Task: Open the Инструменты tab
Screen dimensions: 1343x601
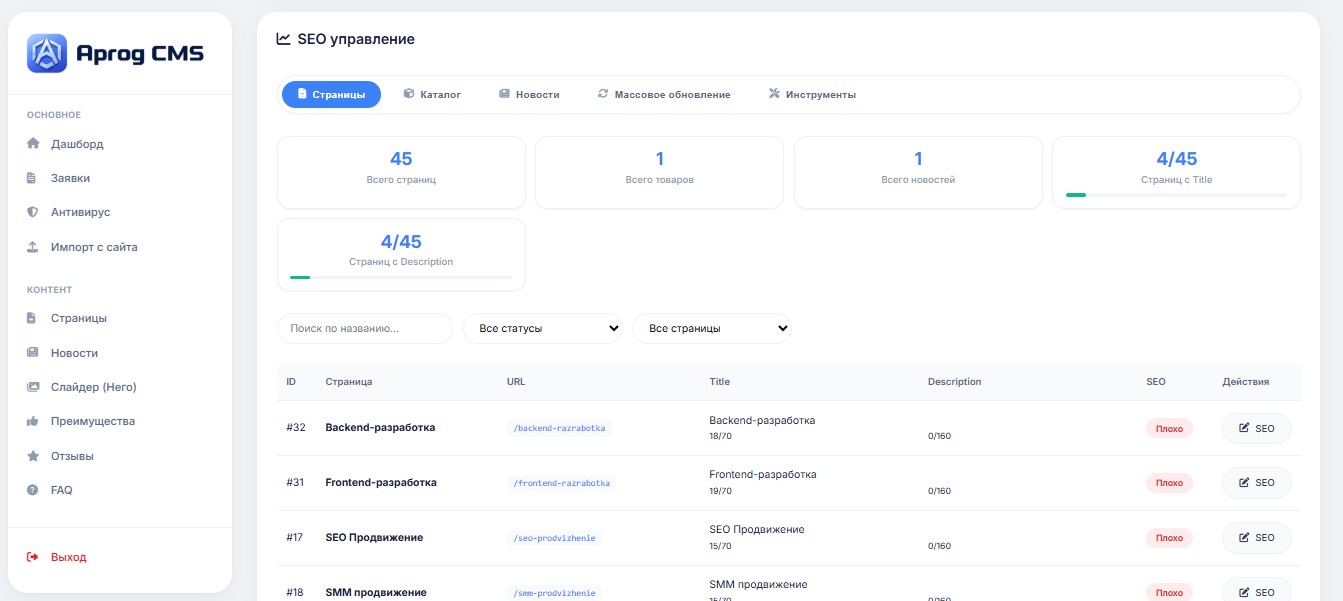Action: point(812,94)
